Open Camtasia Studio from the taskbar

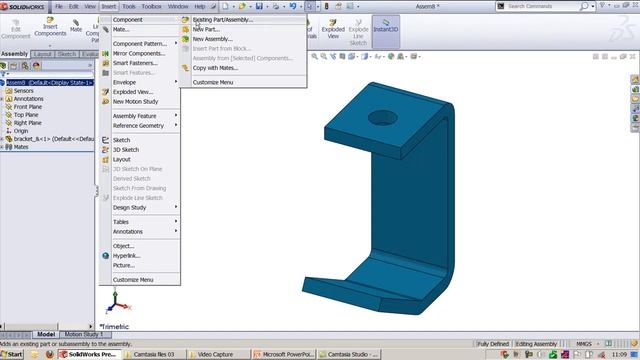coord(349,354)
